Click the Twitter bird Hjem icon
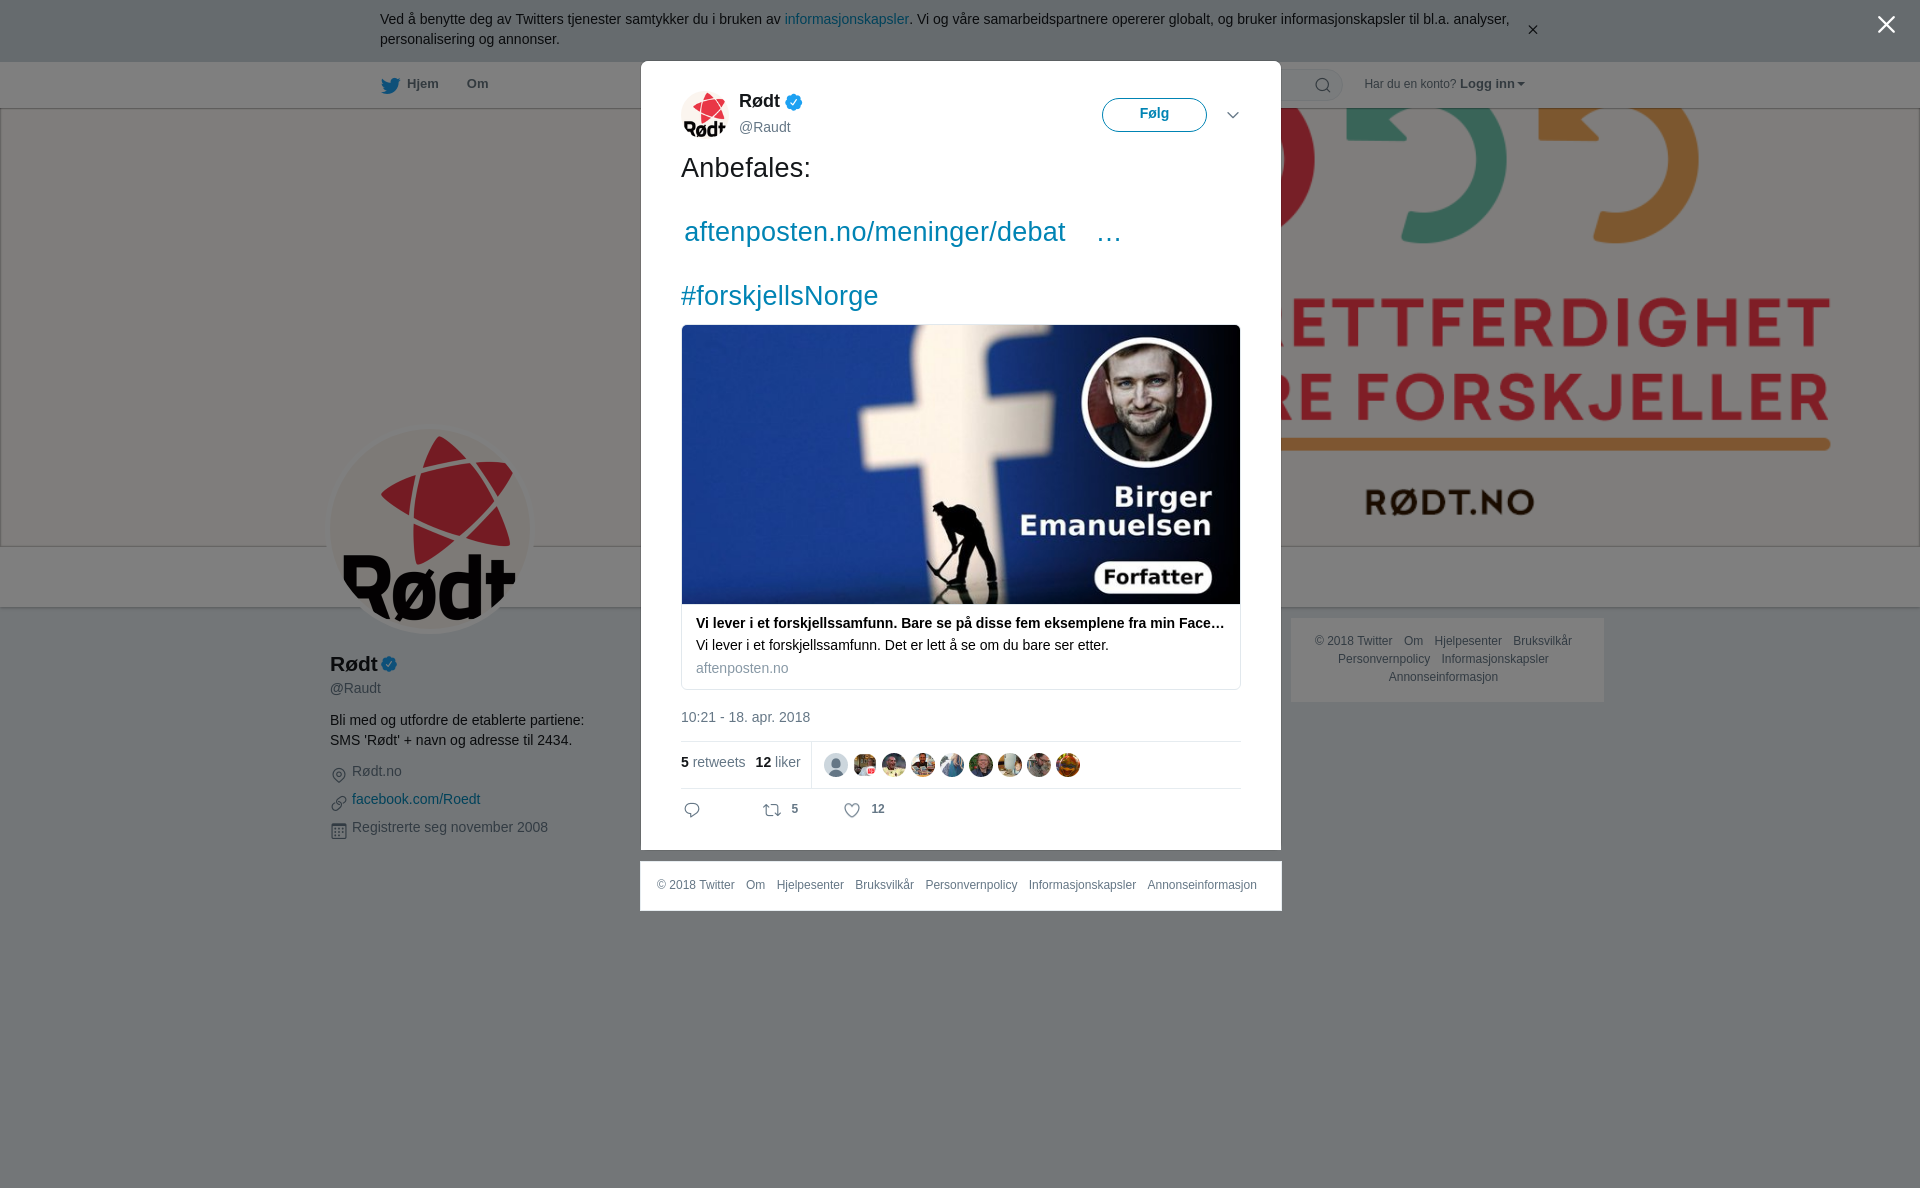Image resolution: width=1920 pixels, height=1188 pixels. (390, 85)
